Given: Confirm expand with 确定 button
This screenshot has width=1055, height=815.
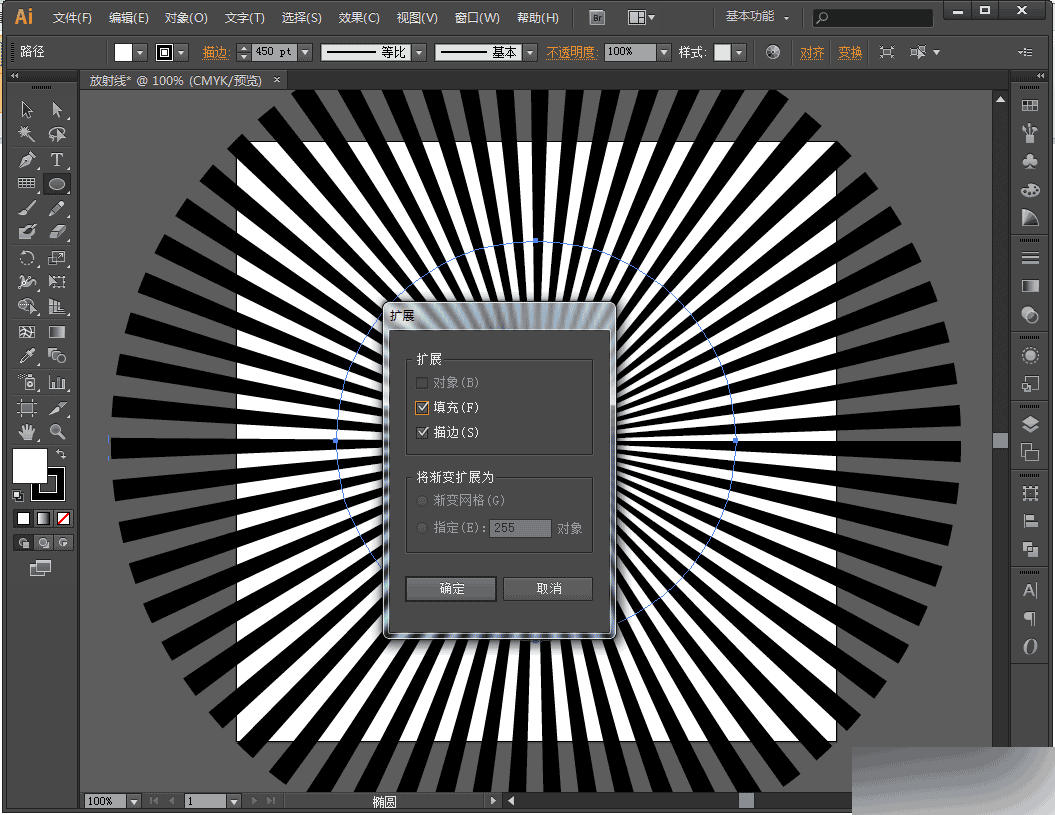Looking at the screenshot, I should click(451, 588).
